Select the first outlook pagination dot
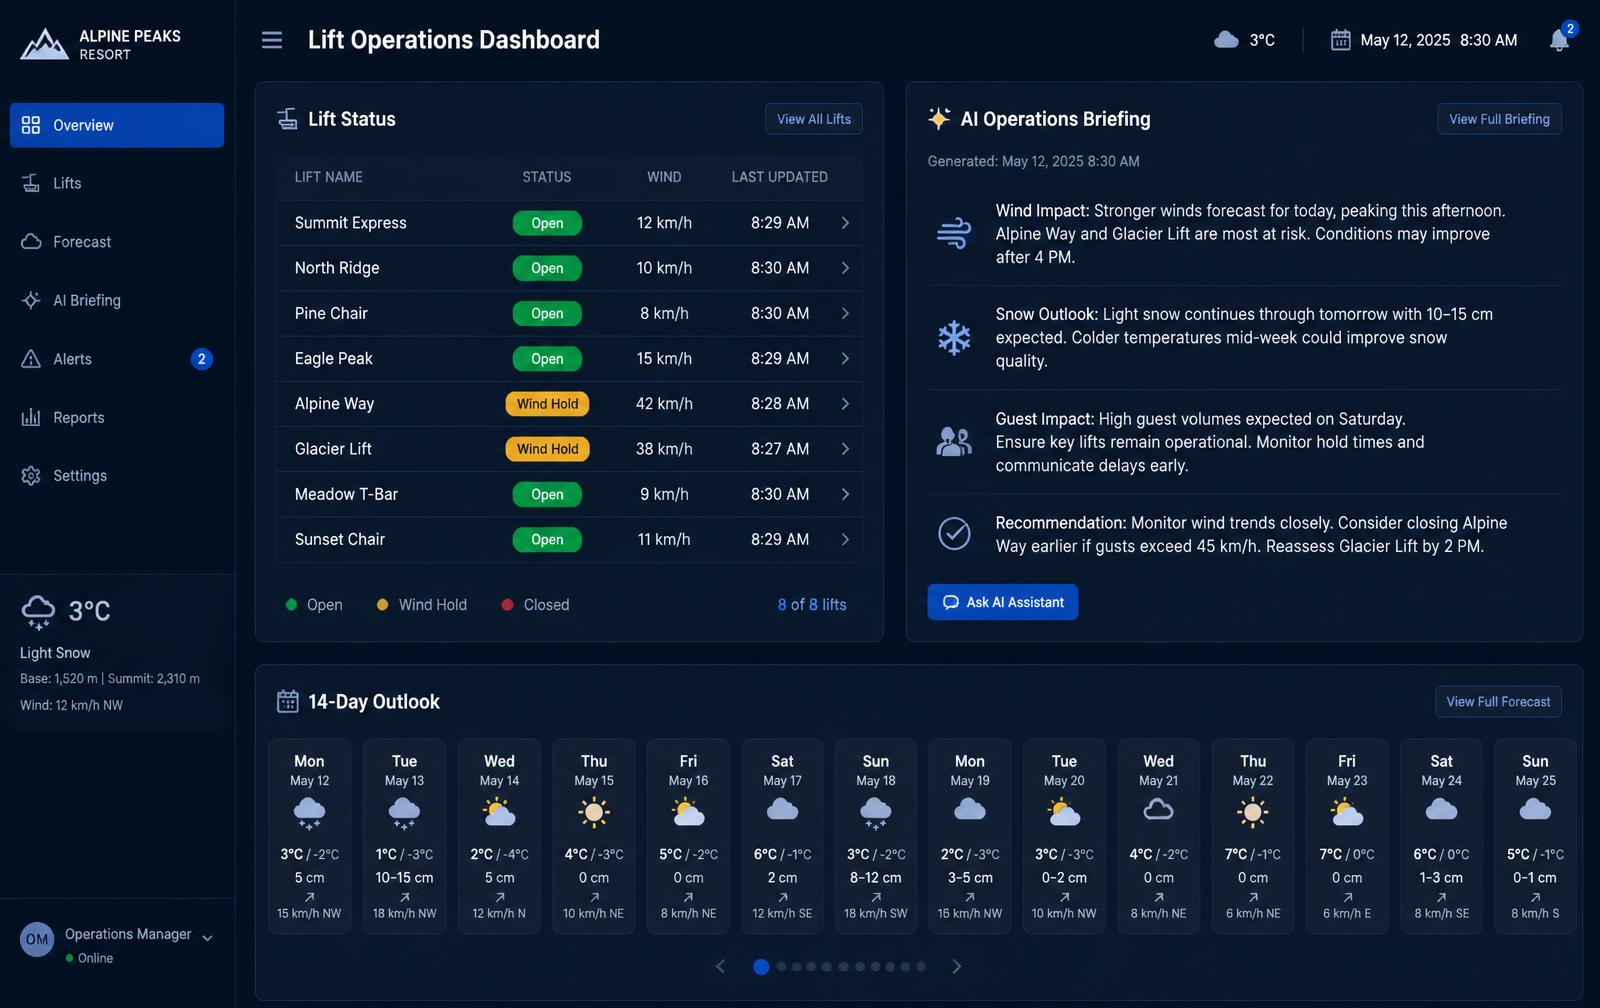1600x1008 pixels. point(761,967)
